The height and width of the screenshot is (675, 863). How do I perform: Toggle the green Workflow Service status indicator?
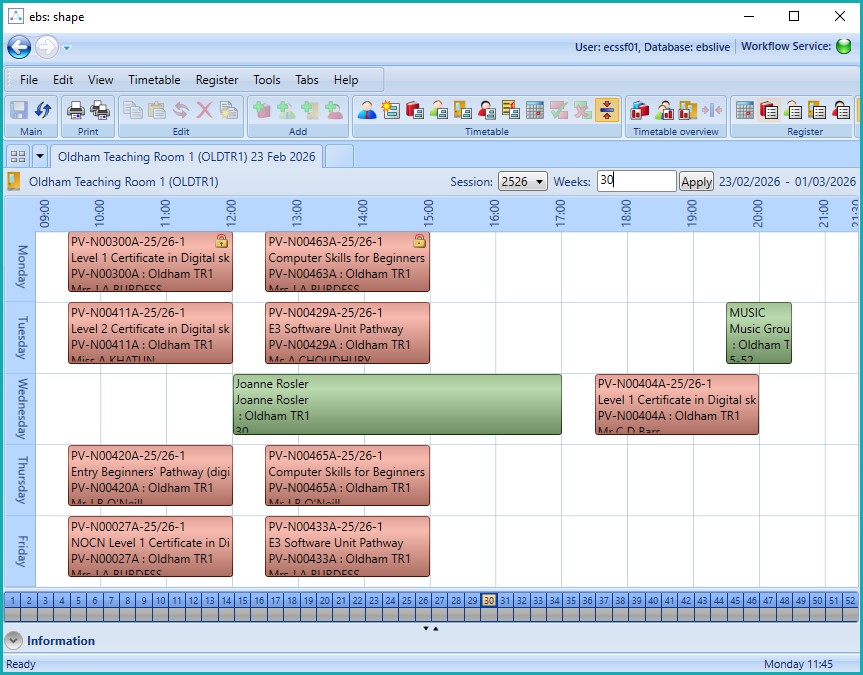point(844,47)
